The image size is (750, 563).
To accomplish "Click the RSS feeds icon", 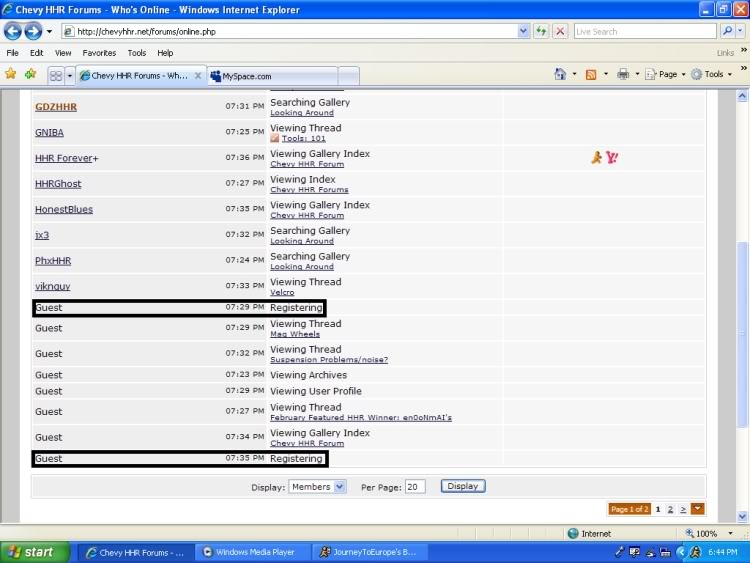I will (591, 75).
